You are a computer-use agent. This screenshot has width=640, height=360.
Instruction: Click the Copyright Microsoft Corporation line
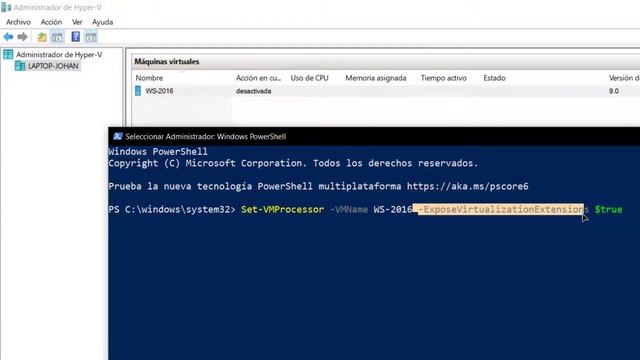(x=293, y=163)
